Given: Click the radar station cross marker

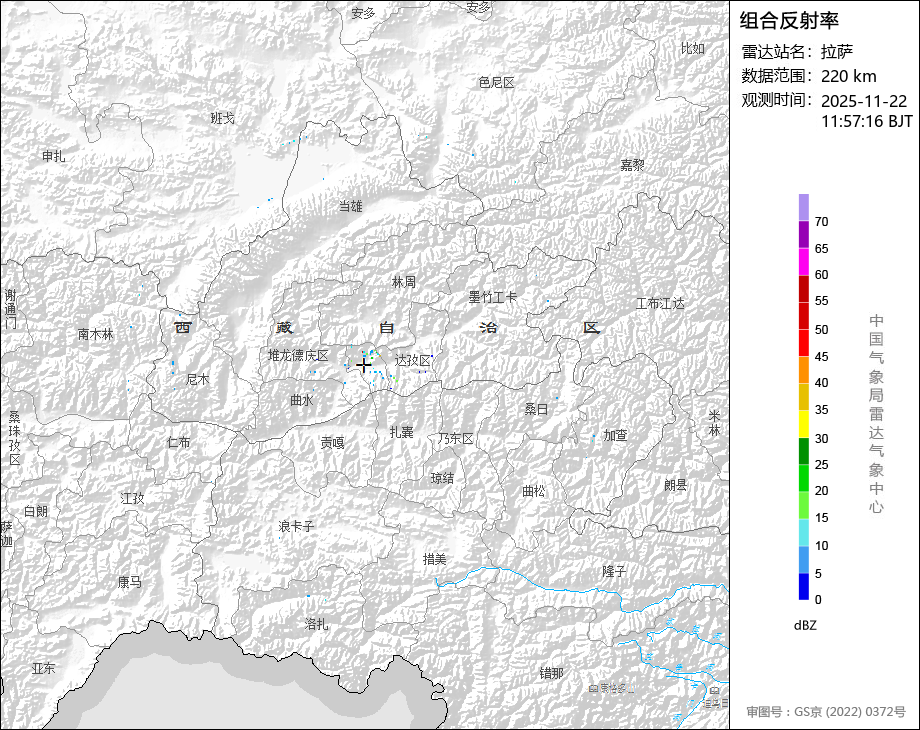Looking at the screenshot, I should (364, 366).
